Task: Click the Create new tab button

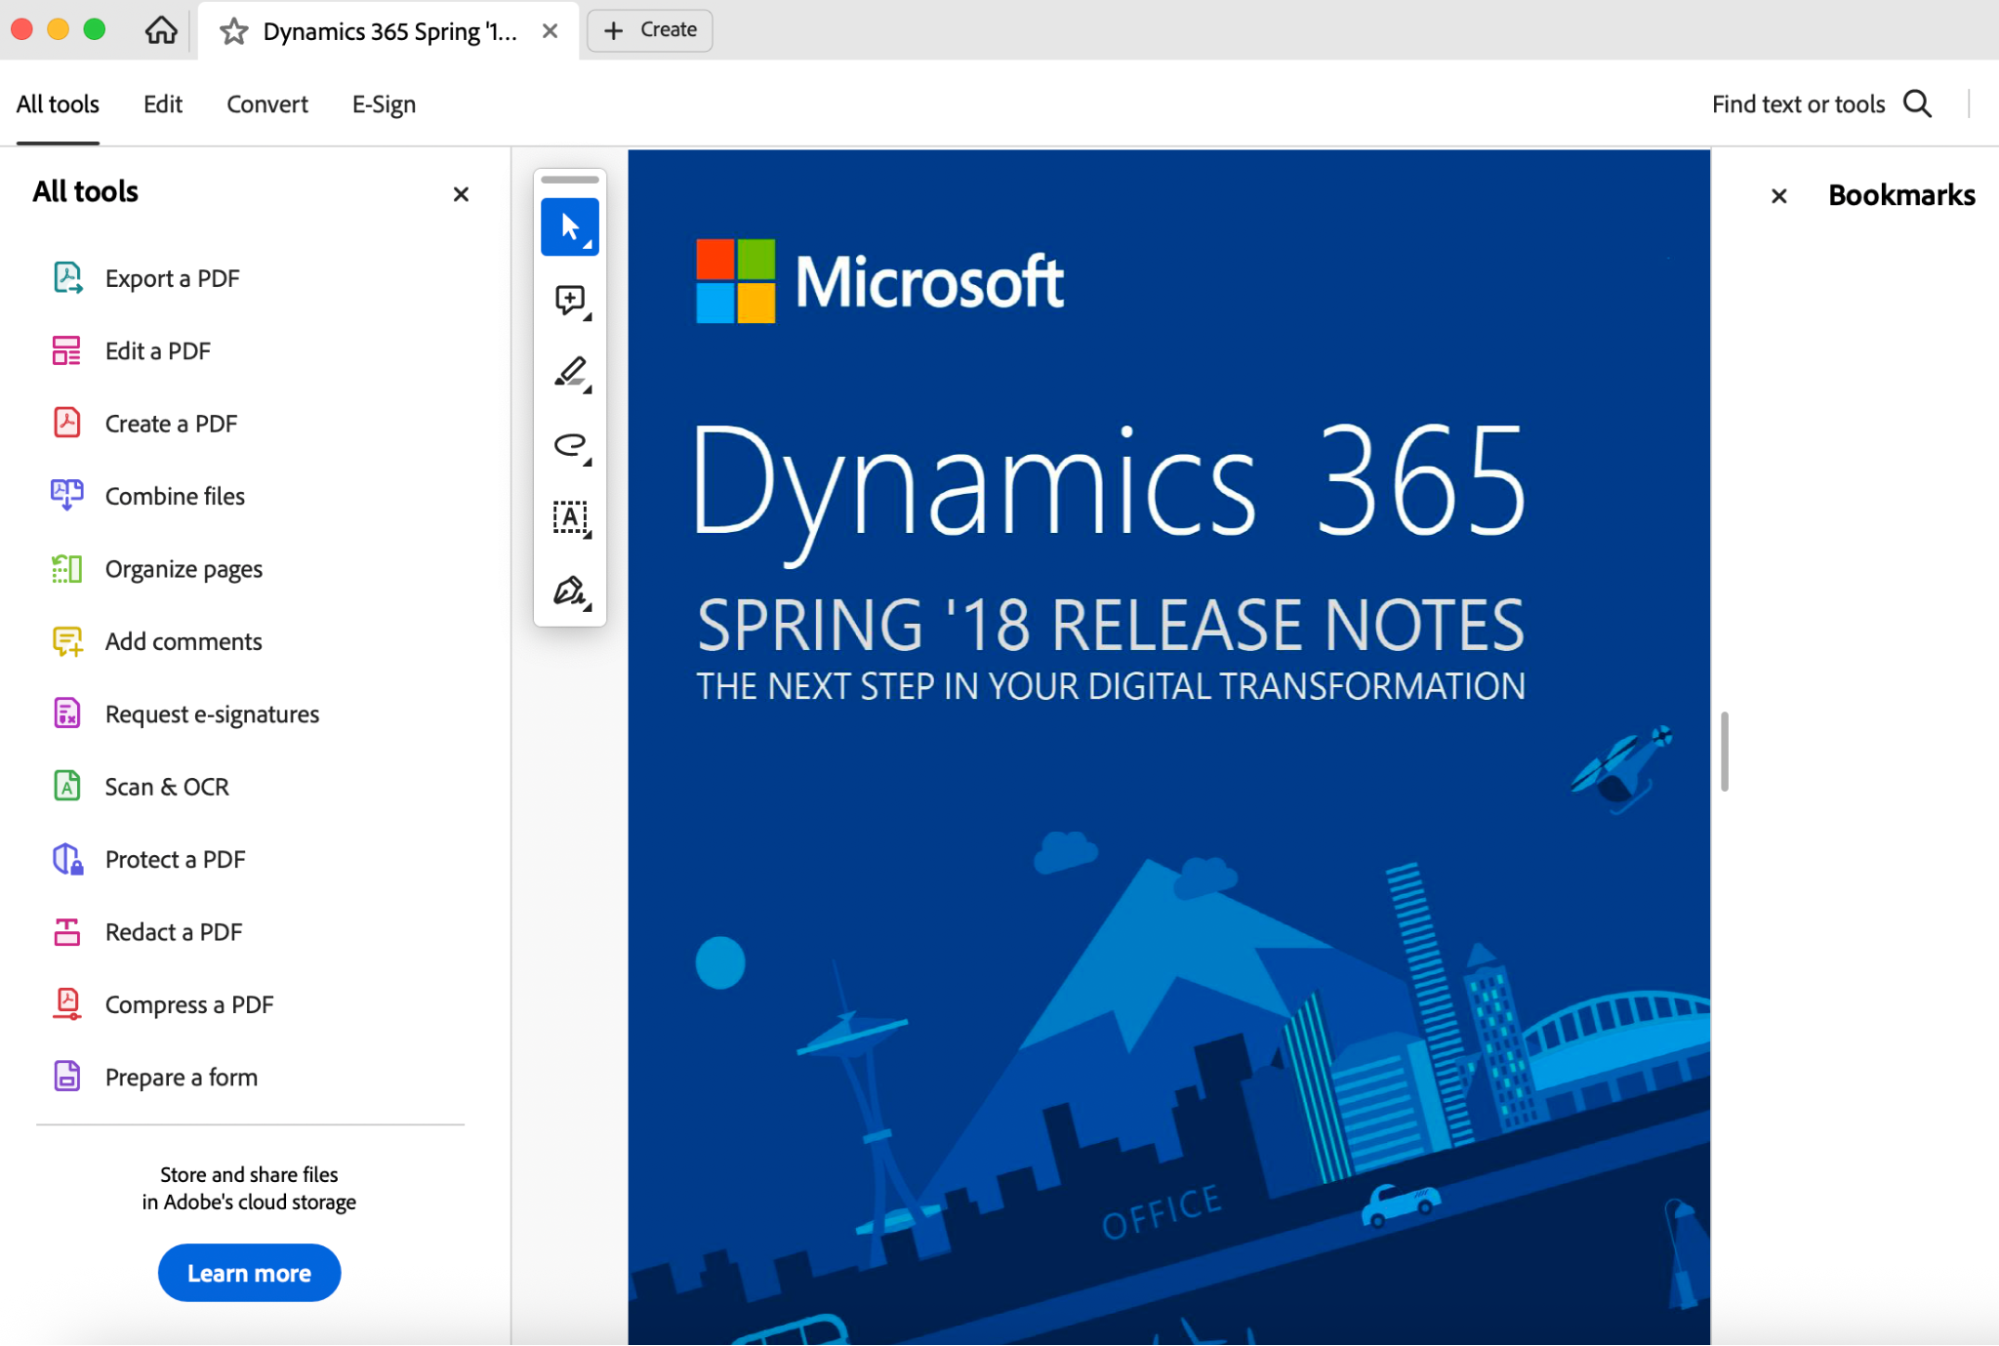Action: [x=650, y=30]
